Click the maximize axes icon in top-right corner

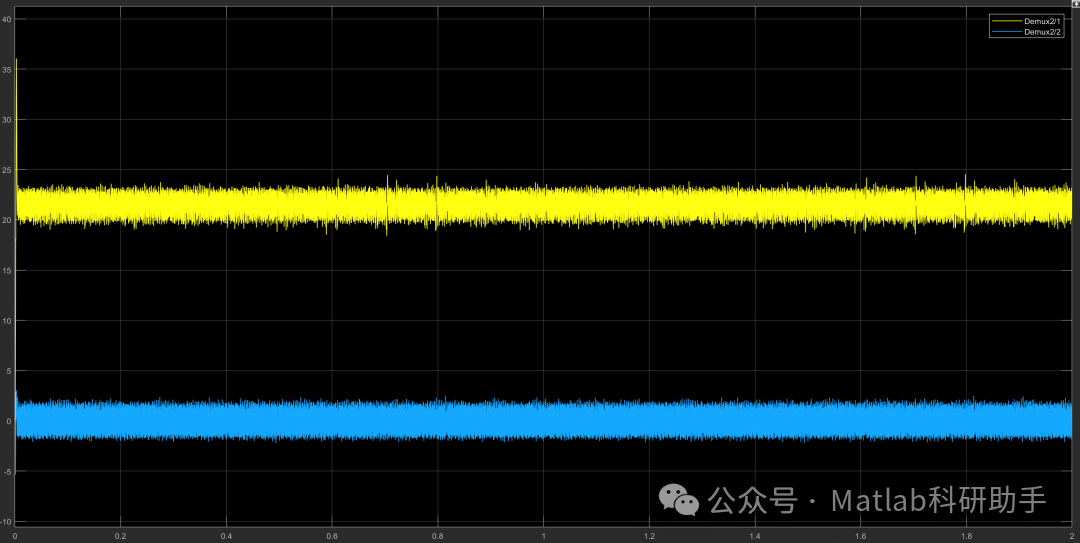tap(1075, 3)
